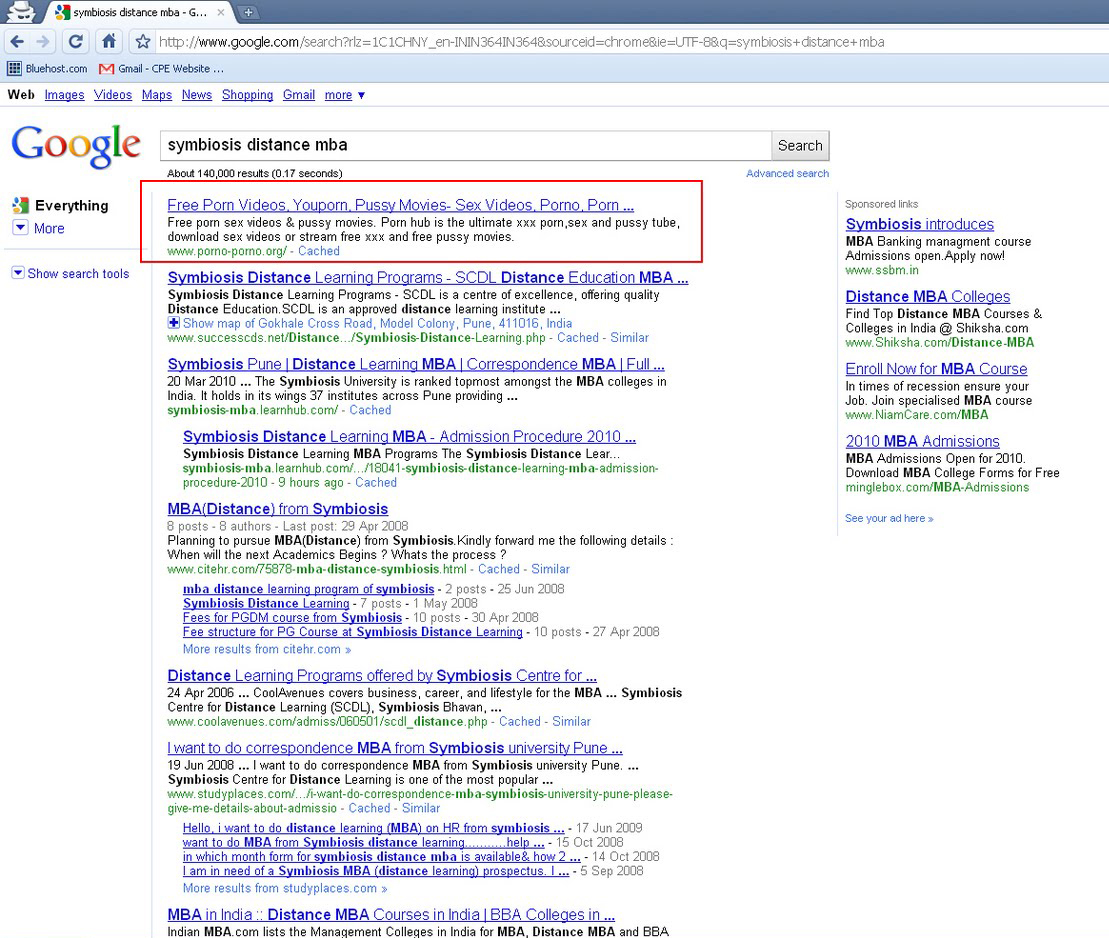1109x938 pixels.
Task: Open mba distance learning program of symbiosis thread
Action: (308, 589)
